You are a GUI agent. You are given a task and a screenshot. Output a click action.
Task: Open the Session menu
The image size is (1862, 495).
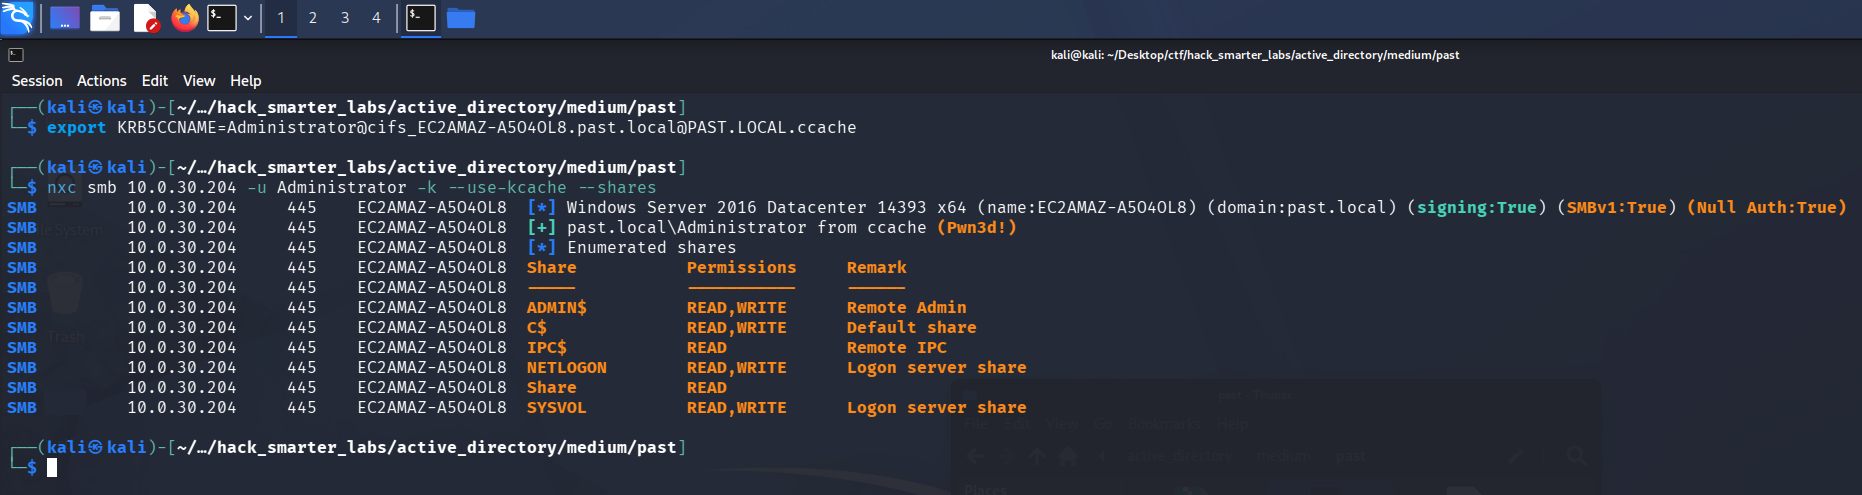[37, 81]
